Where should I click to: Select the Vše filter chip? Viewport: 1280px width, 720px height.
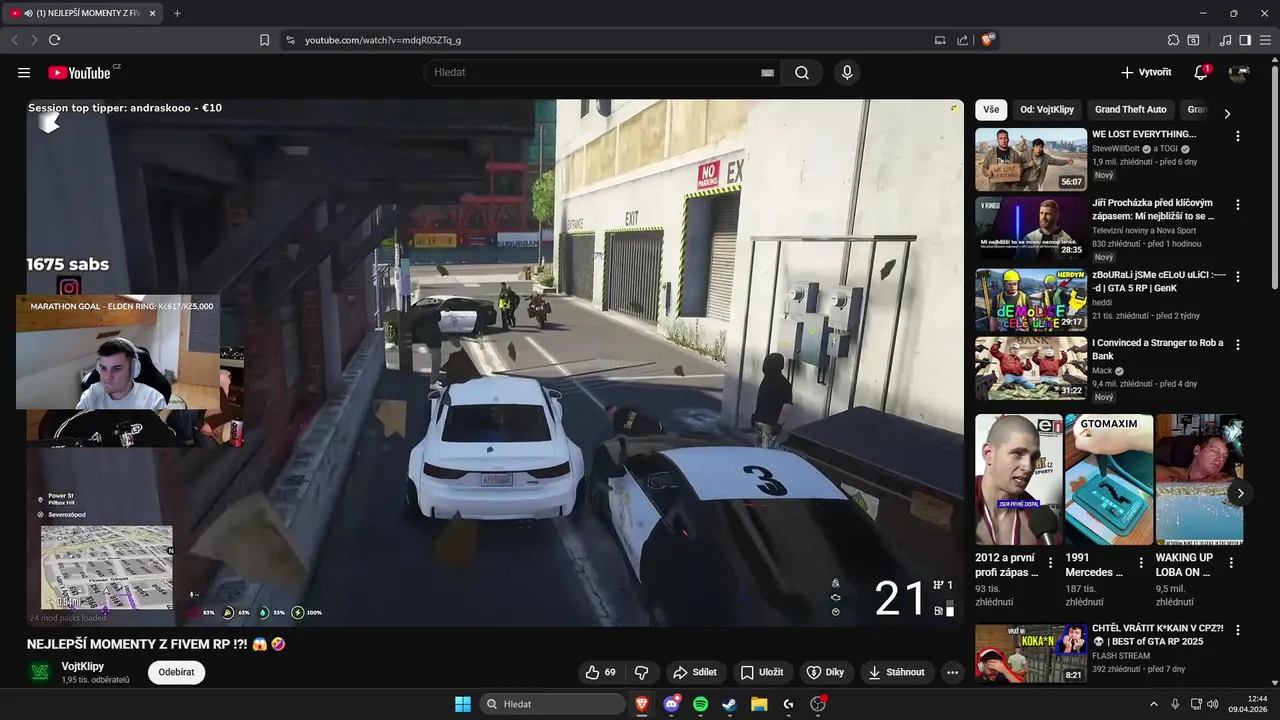click(x=990, y=110)
